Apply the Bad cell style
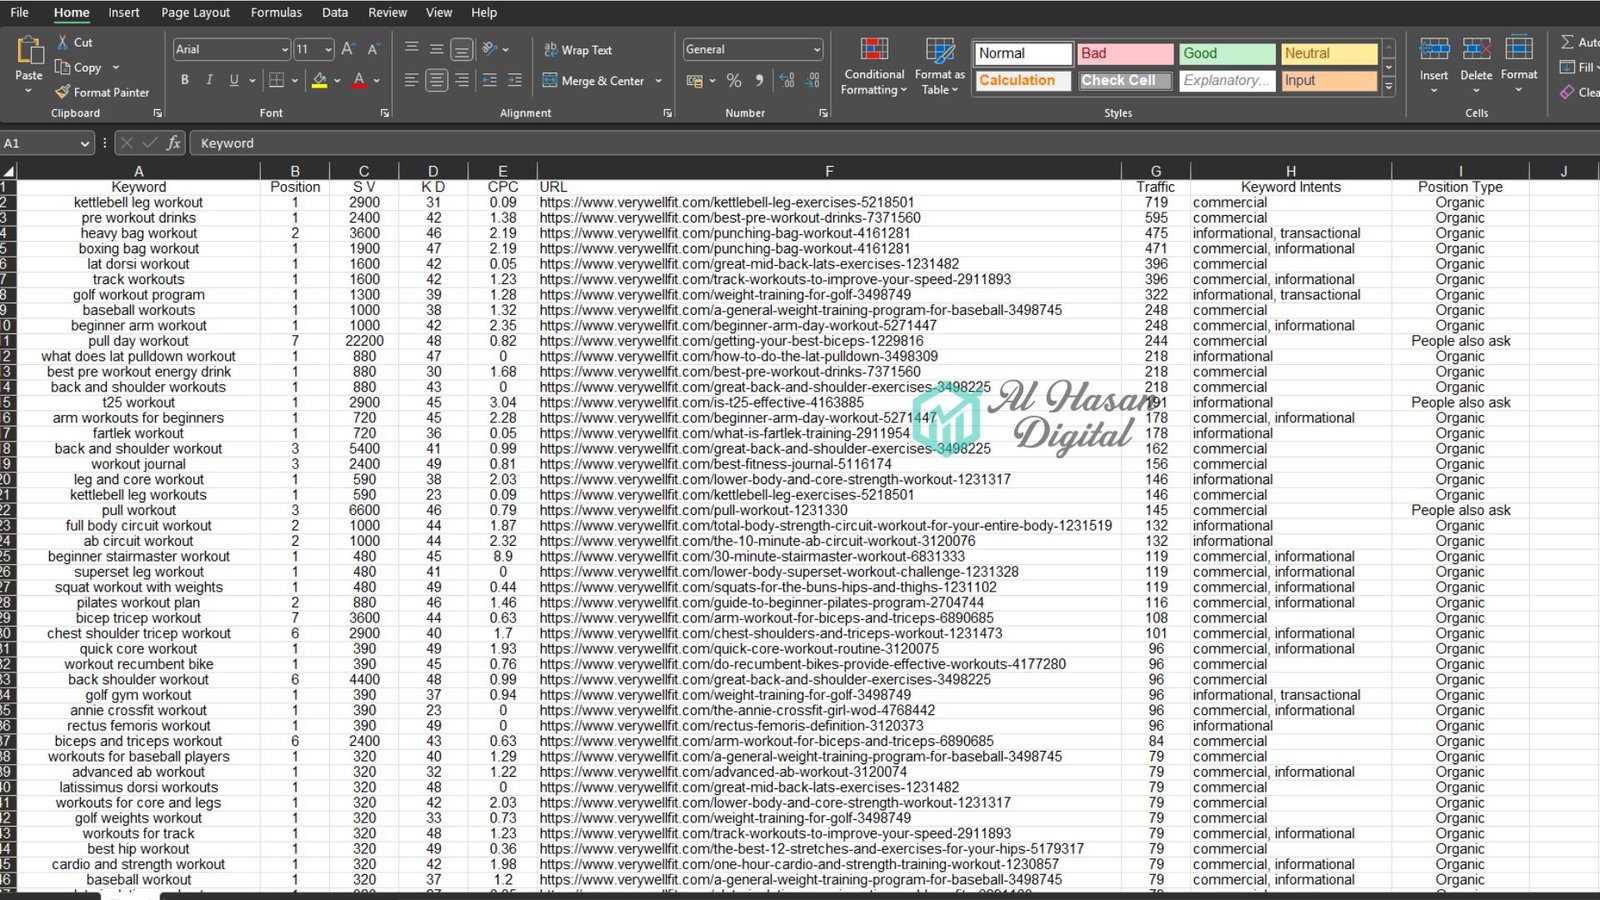This screenshot has width=1600, height=900. click(x=1125, y=54)
